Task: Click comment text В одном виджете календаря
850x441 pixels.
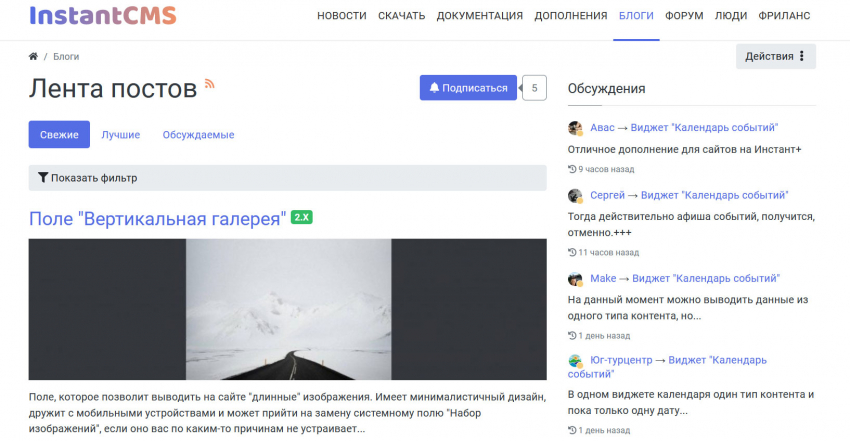Action: [x=691, y=403]
